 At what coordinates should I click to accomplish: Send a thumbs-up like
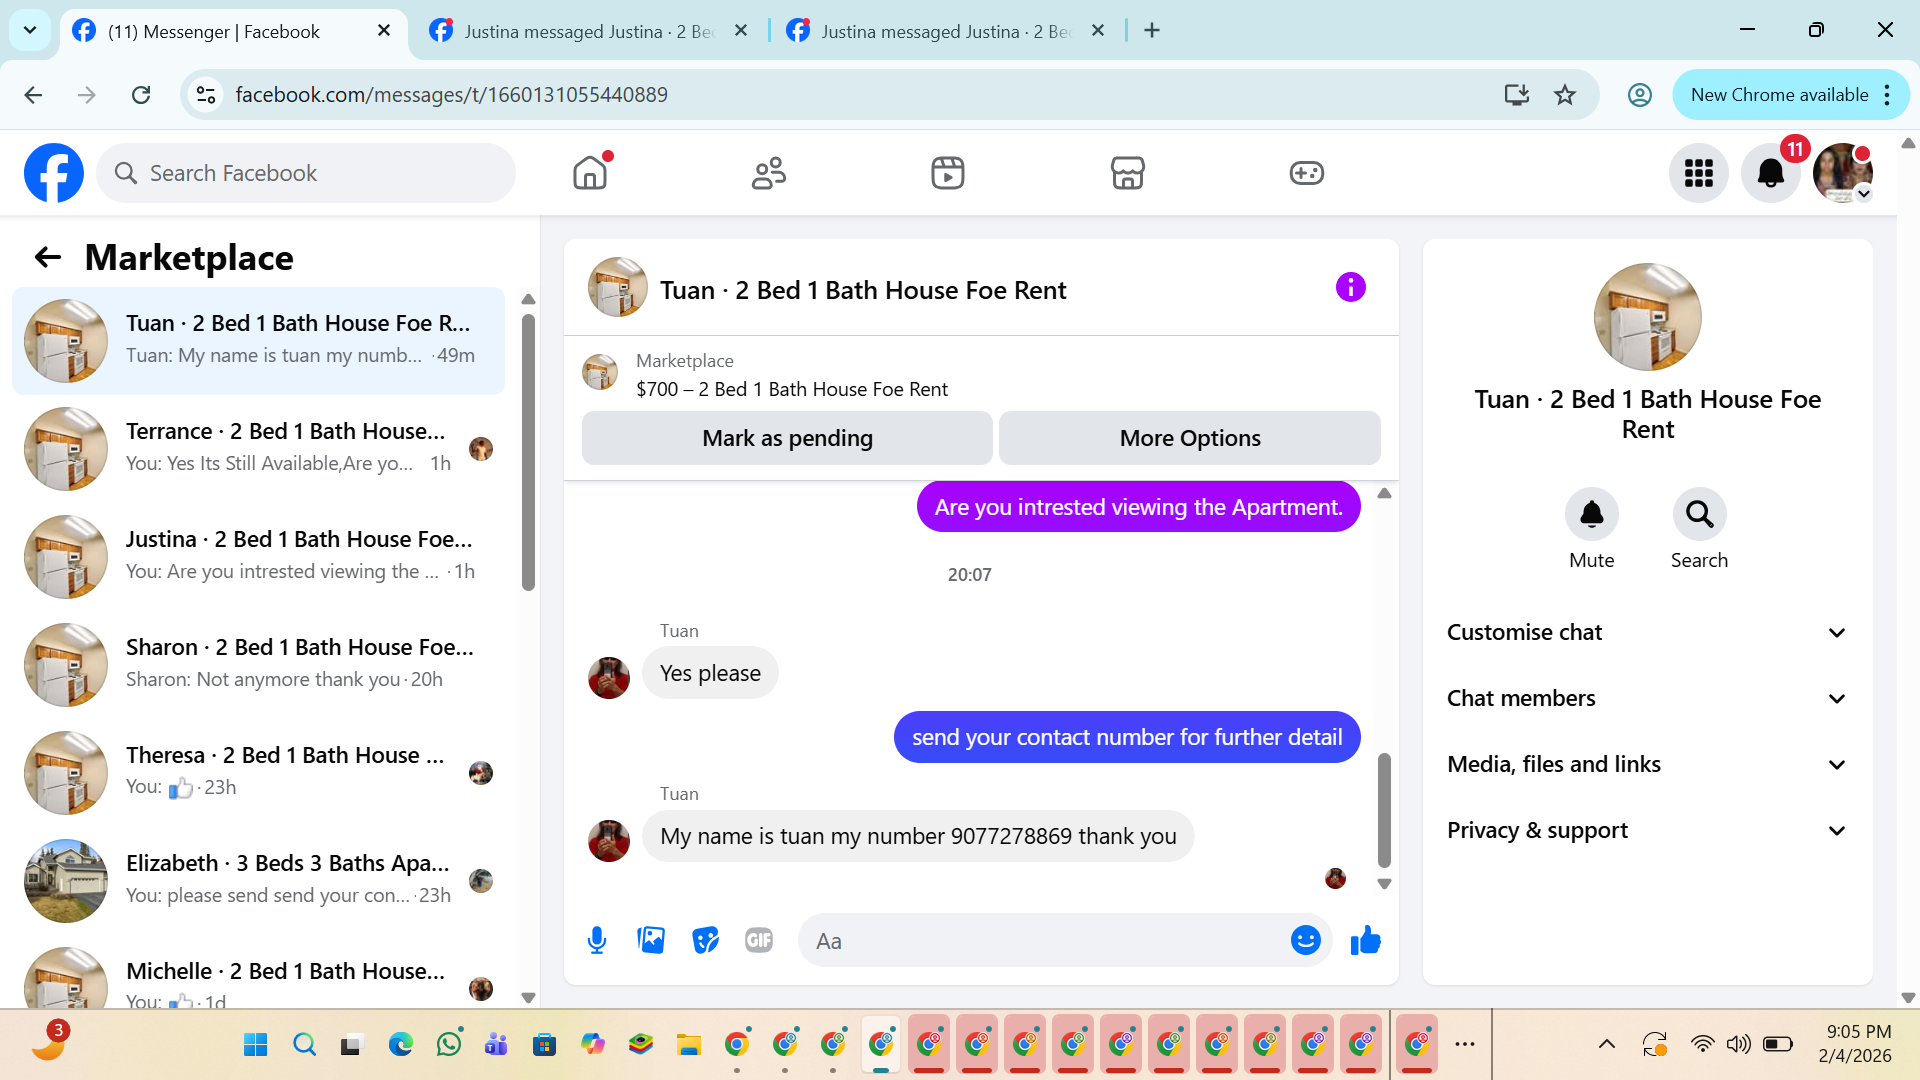coord(1365,940)
